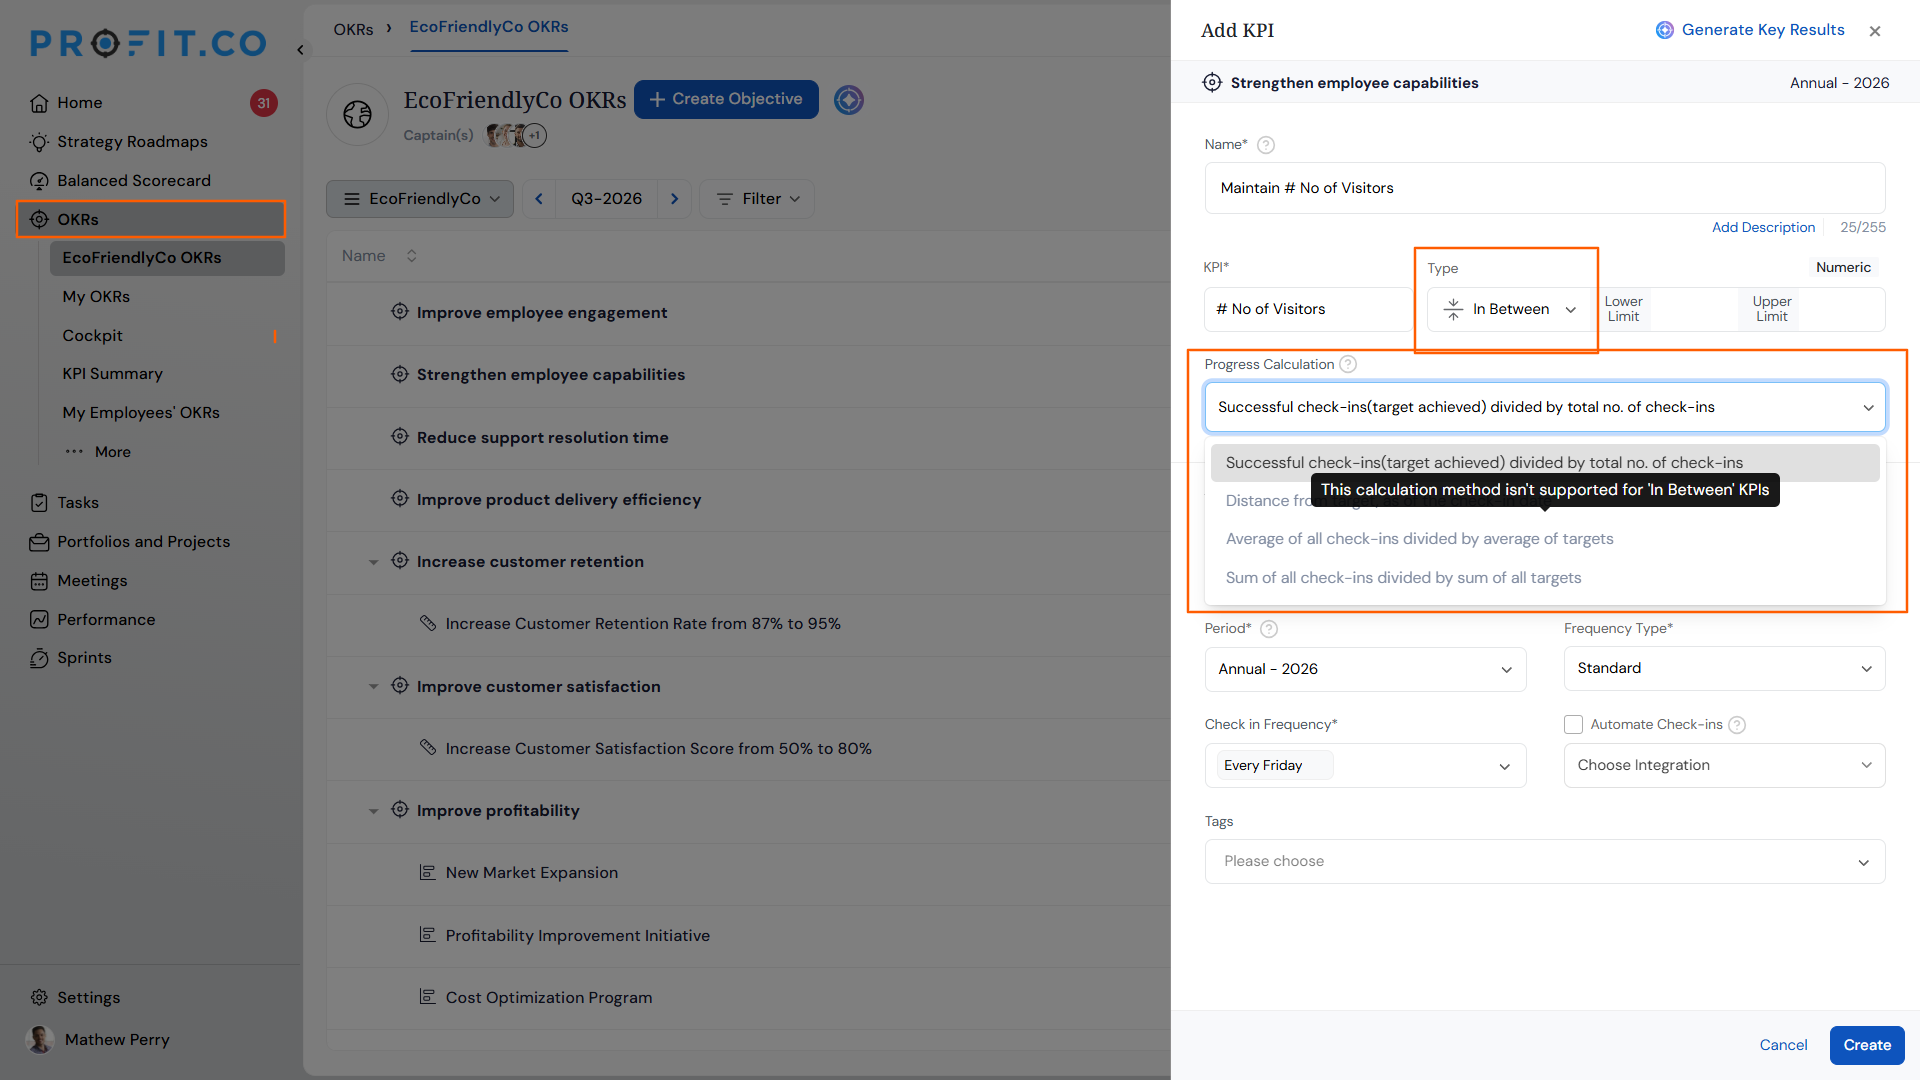Expand More options in sidebar
The height and width of the screenshot is (1080, 1920).
[x=98, y=452]
